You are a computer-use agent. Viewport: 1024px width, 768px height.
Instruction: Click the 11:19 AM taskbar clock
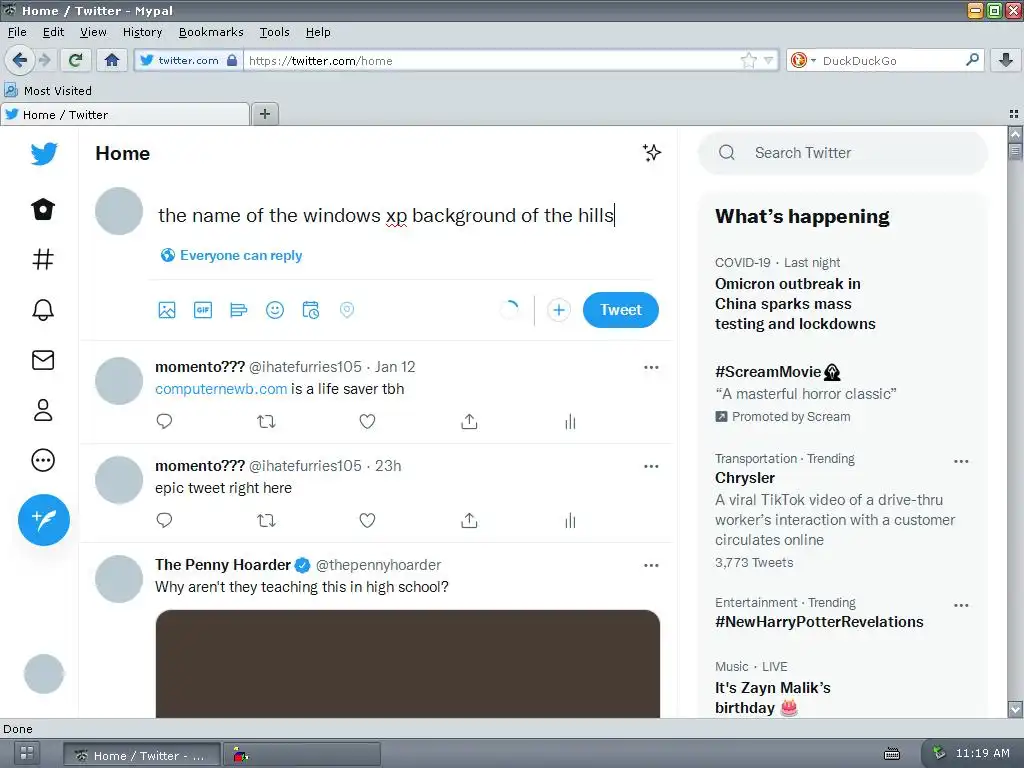coord(982,754)
